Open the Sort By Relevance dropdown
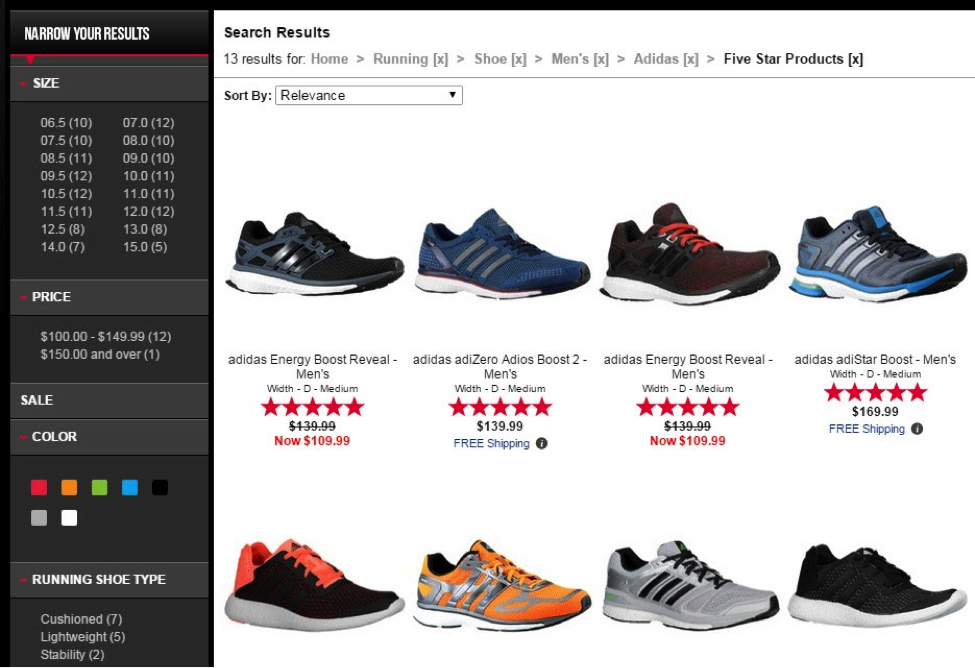 pyautogui.click(x=369, y=95)
